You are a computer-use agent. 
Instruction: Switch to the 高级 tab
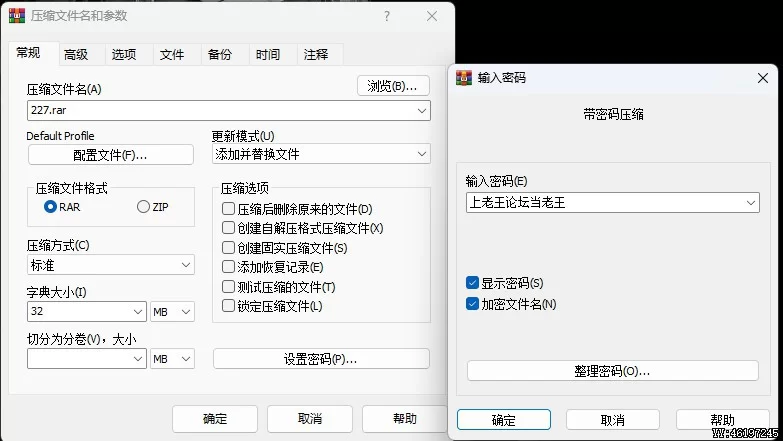pyautogui.click(x=76, y=54)
